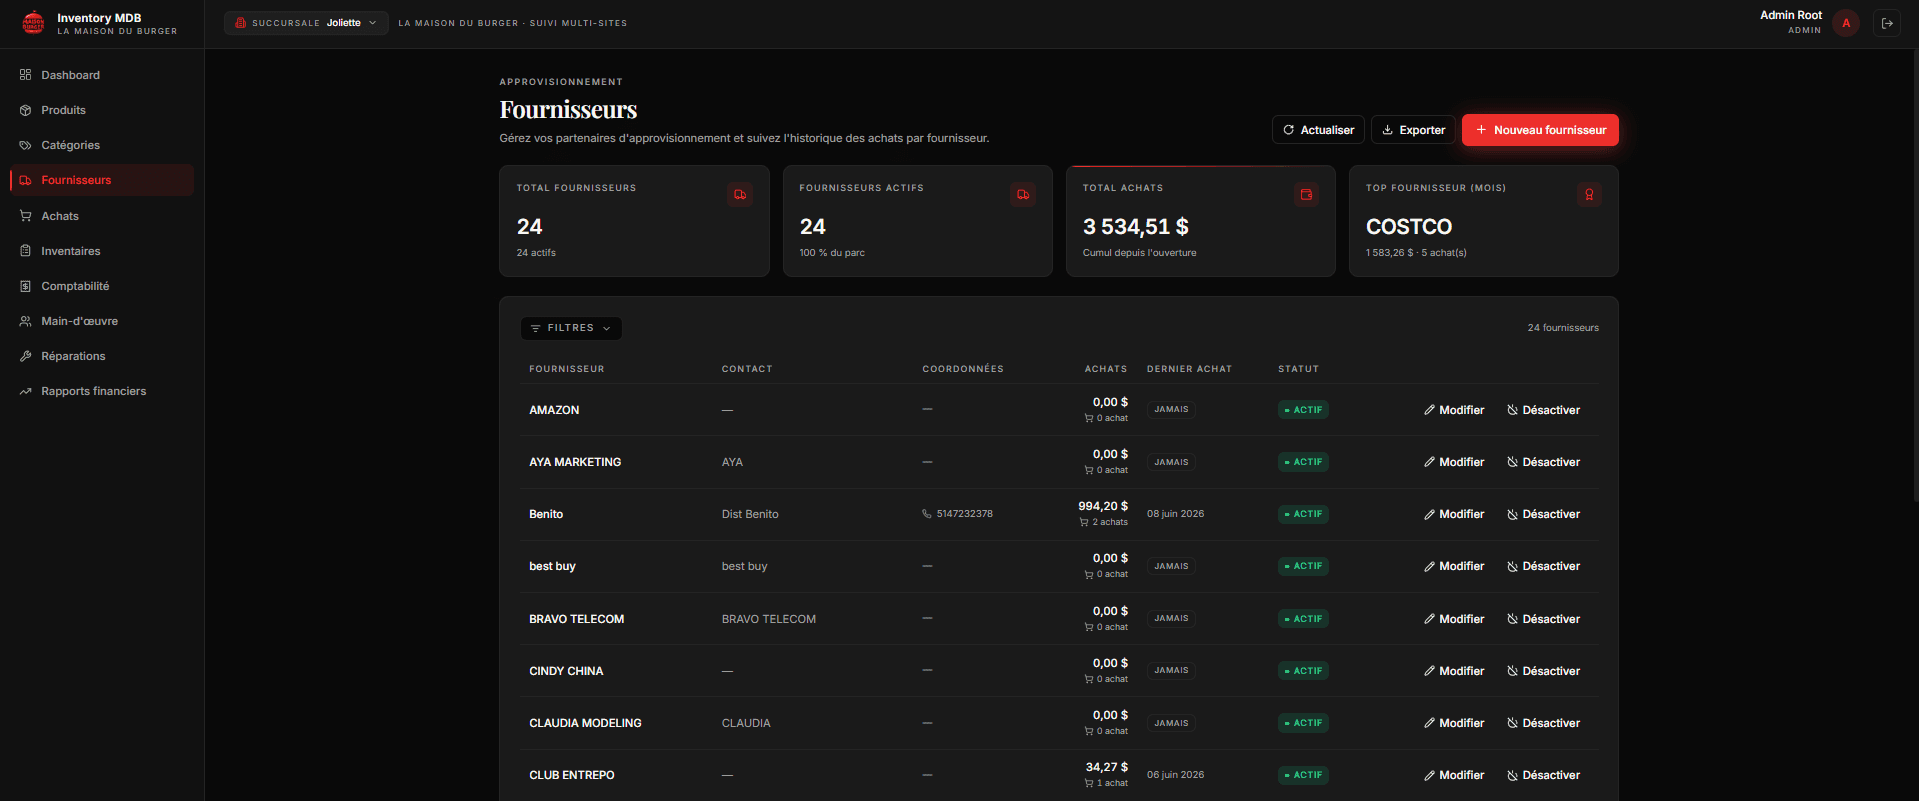This screenshot has width=1919, height=801.
Task: Click the phone number 5147232378
Action: (x=965, y=514)
